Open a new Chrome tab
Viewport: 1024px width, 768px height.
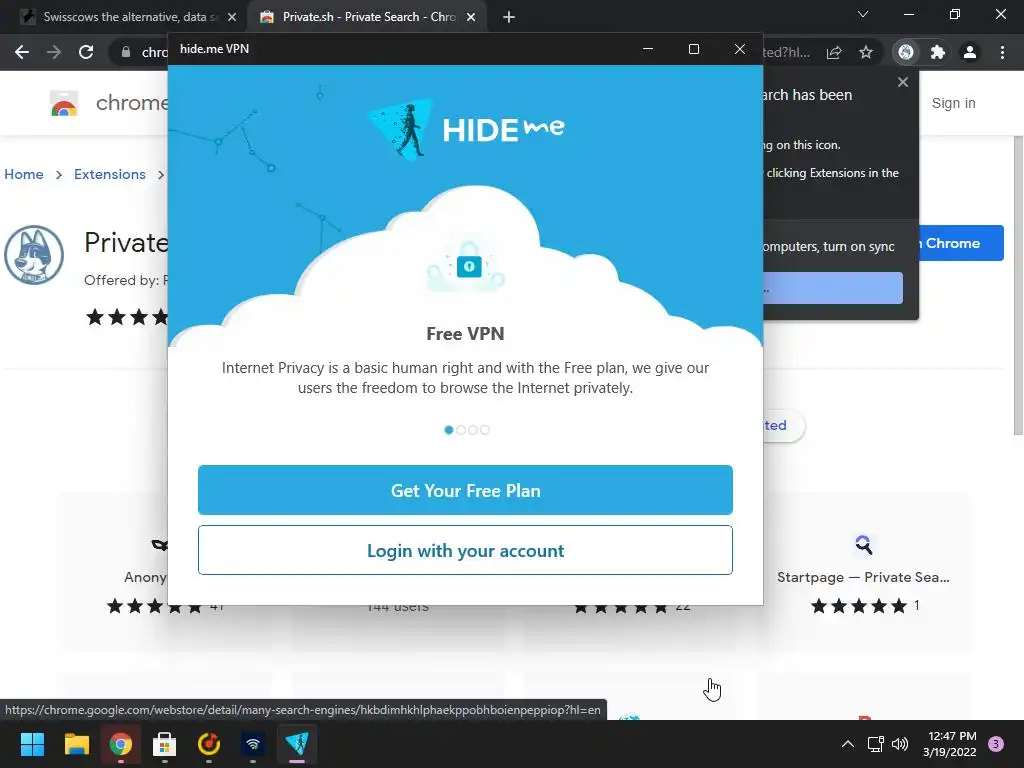pyautogui.click(x=509, y=17)
